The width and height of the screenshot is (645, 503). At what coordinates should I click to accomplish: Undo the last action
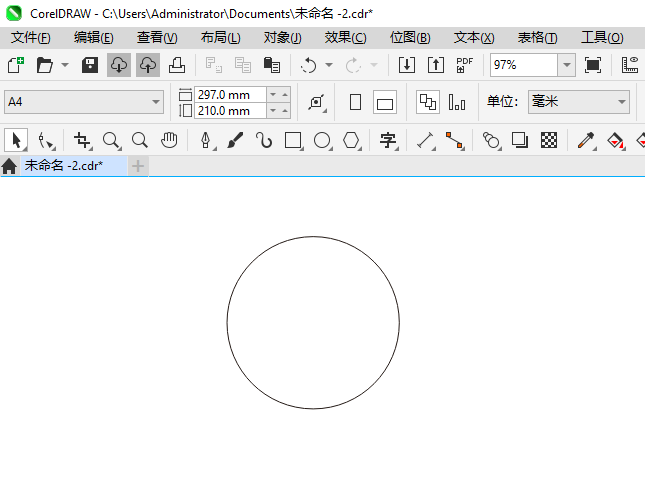click(309, 65)
